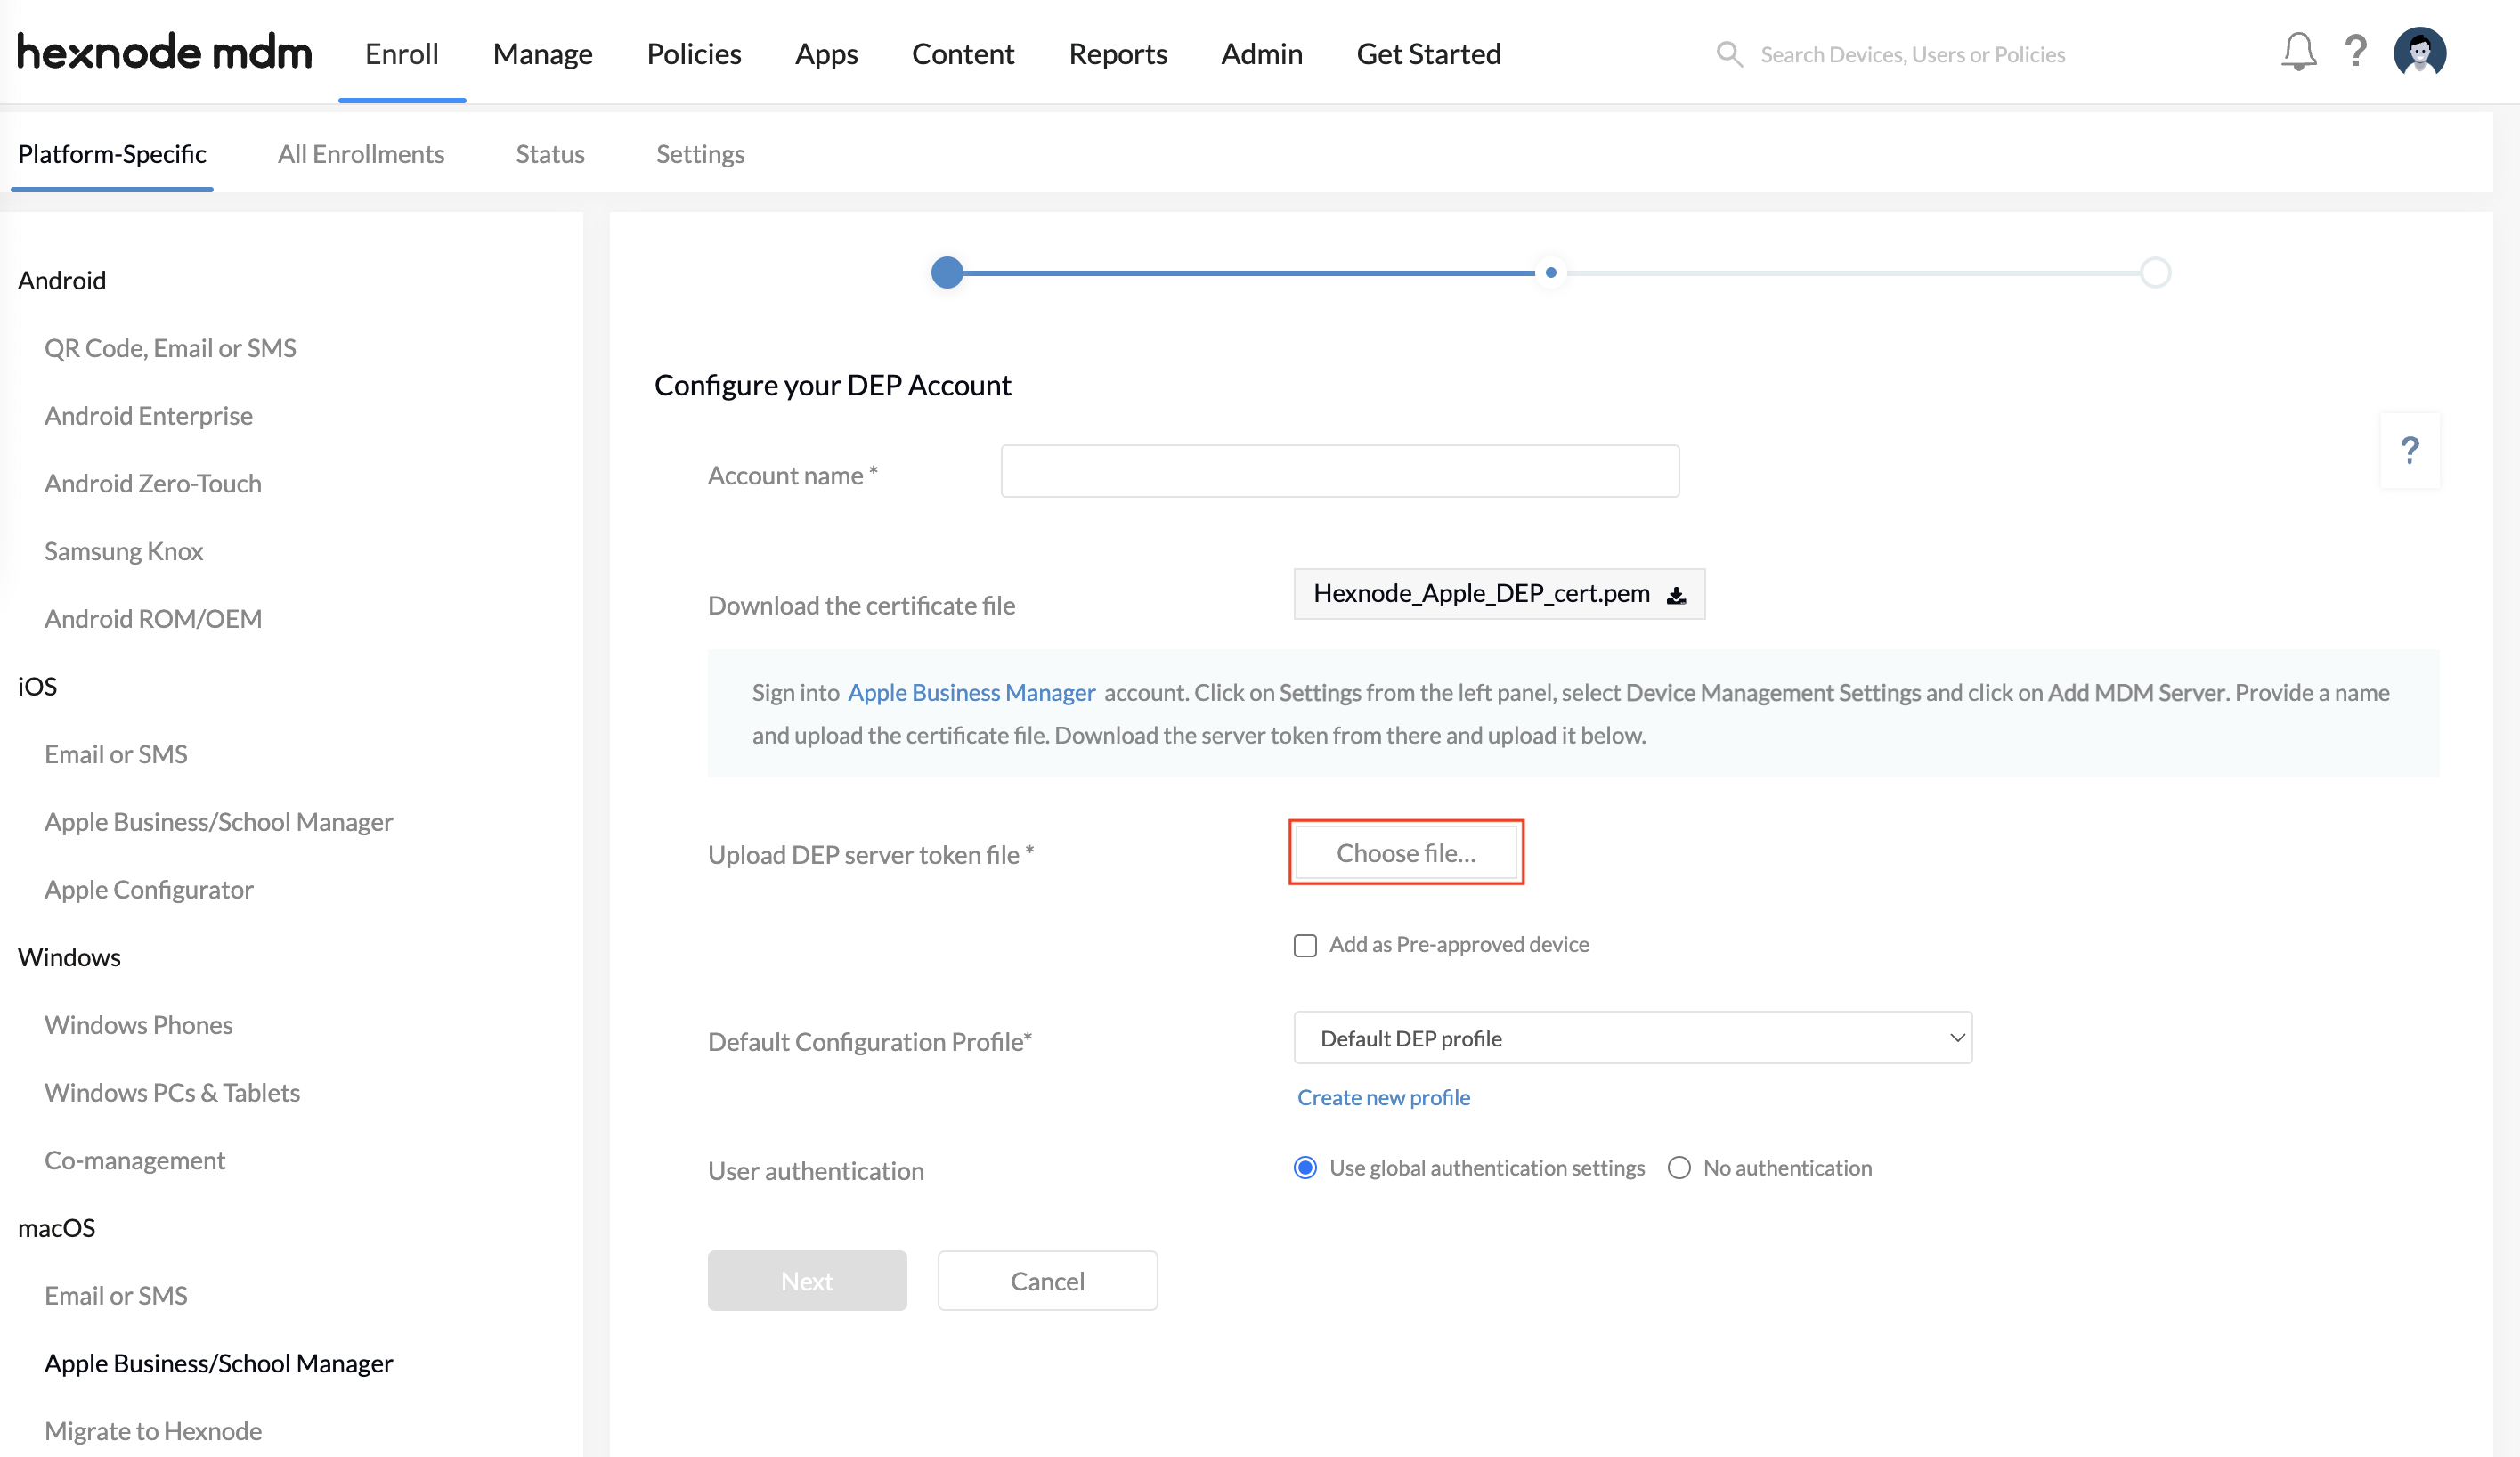Check Add as Pre-approved device

[1305, 945]
